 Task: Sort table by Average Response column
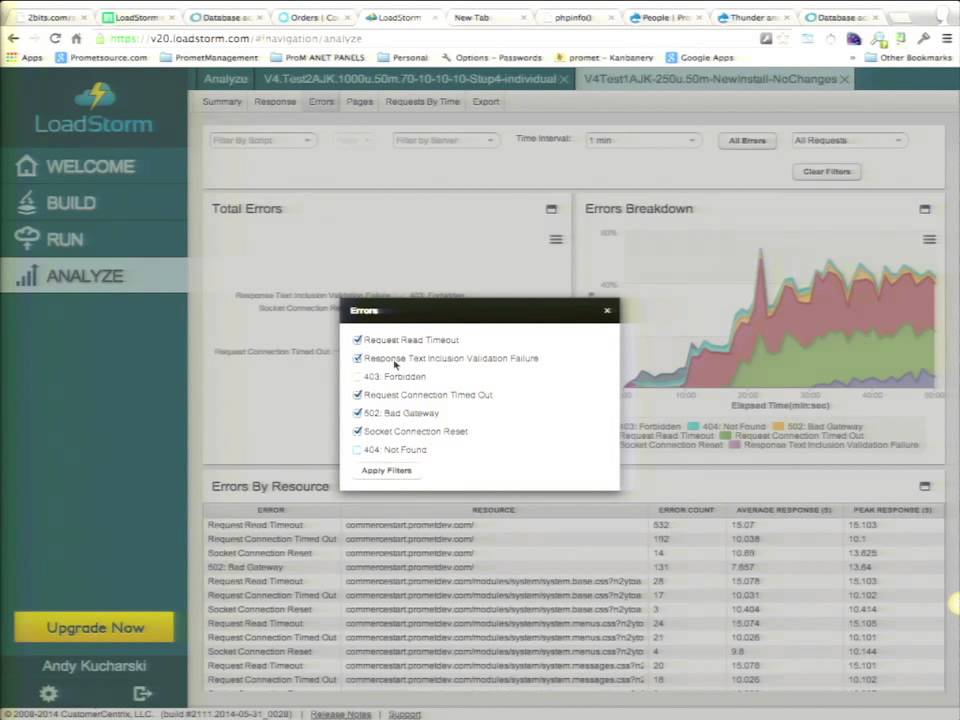point(783,510)
